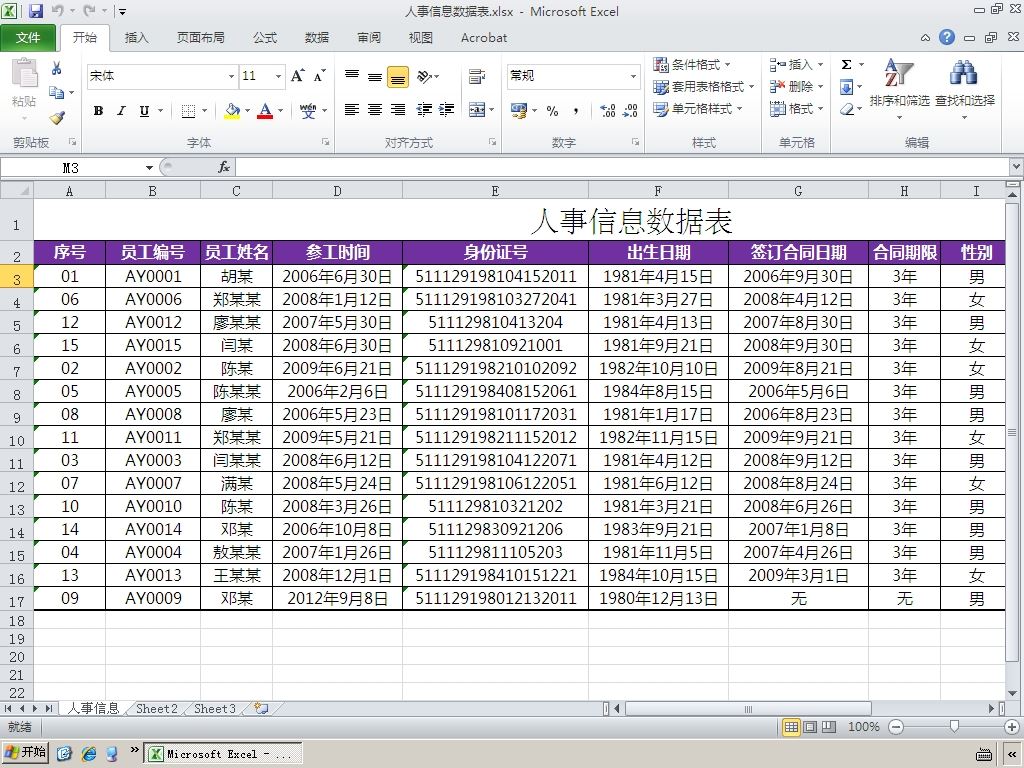Click the decrease indent icon

(x=424, y=109)
